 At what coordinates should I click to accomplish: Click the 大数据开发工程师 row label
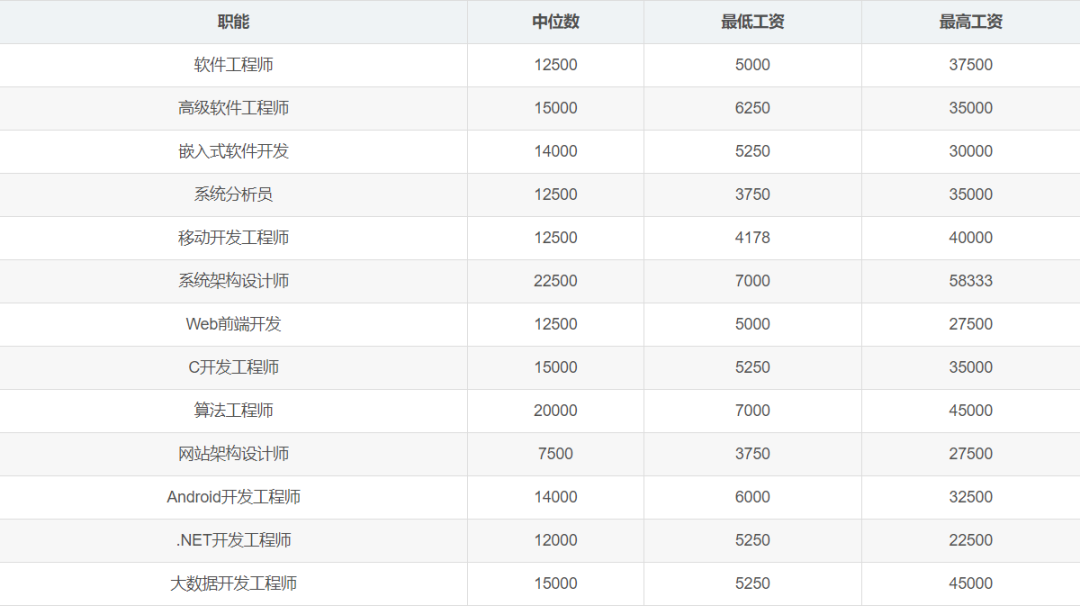[x=233, y=583]
